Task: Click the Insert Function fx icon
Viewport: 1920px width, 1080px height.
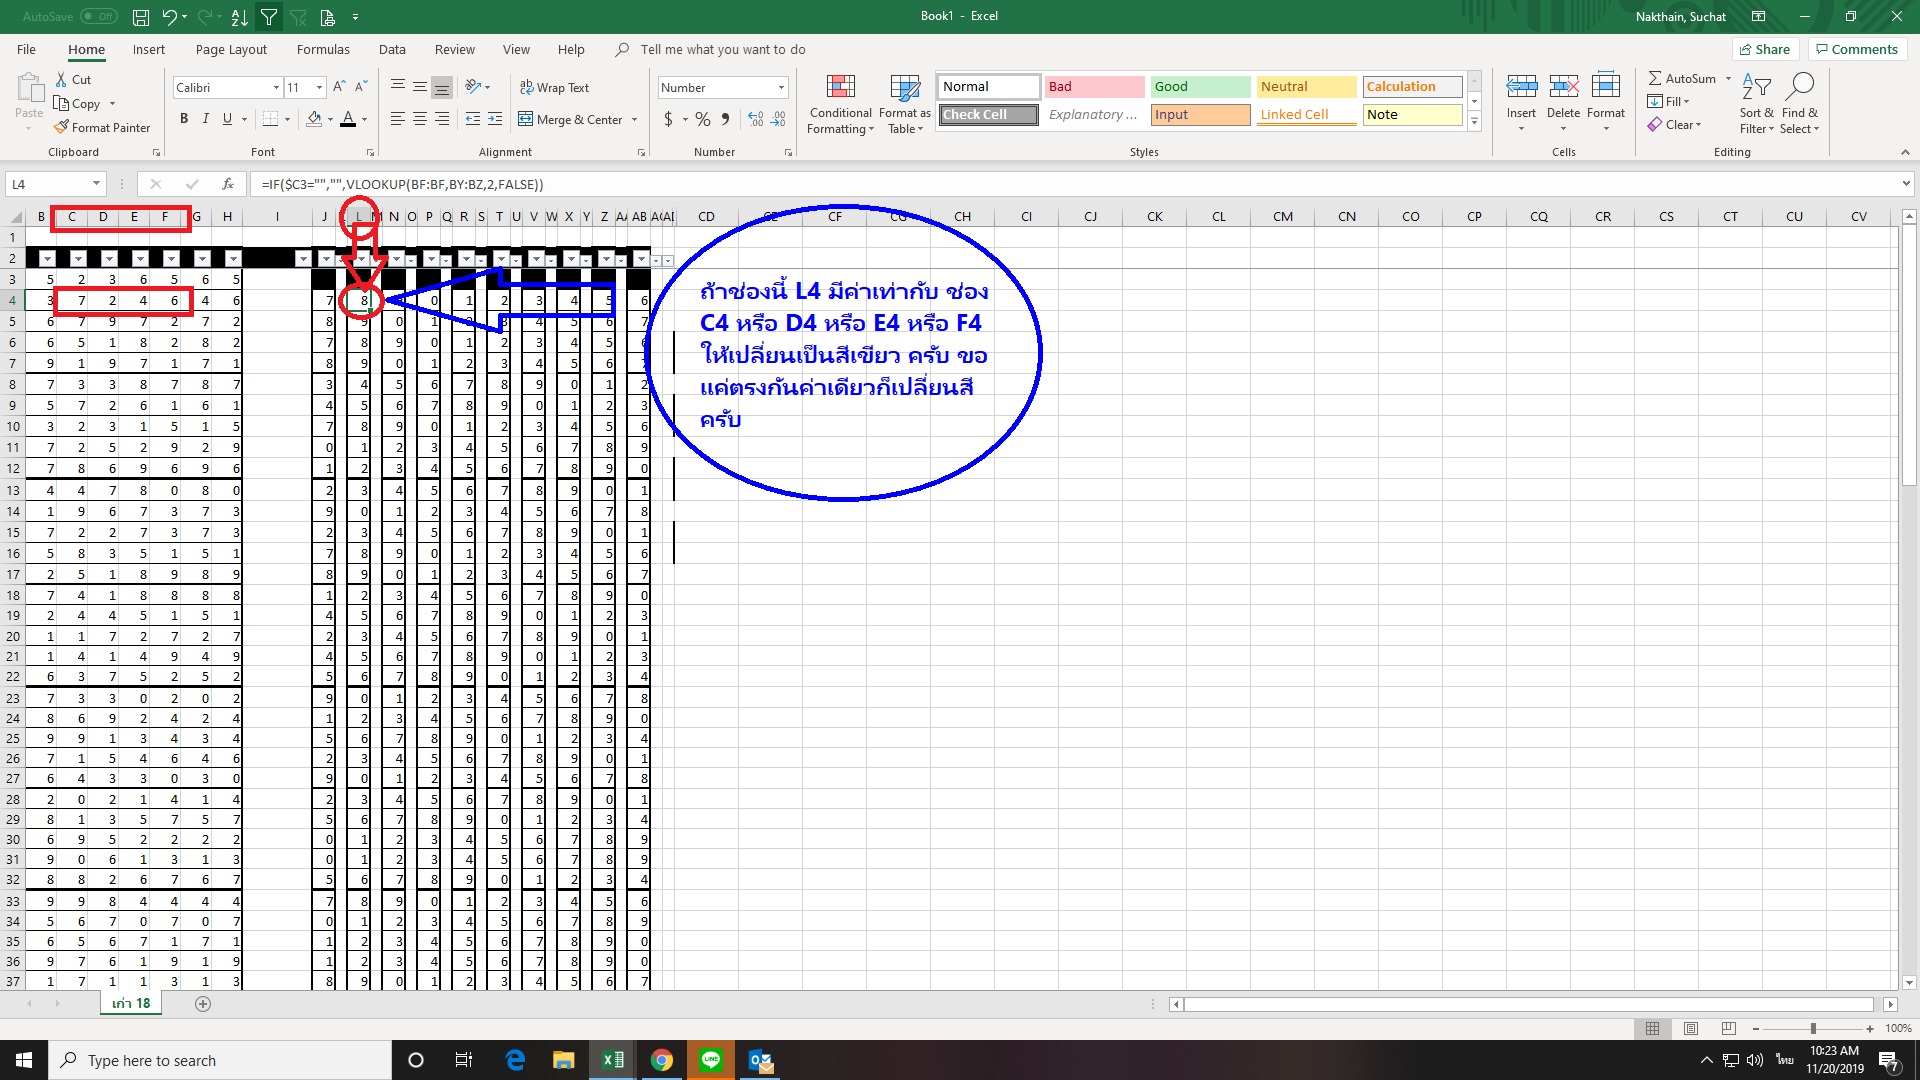Action: [228, 184]
